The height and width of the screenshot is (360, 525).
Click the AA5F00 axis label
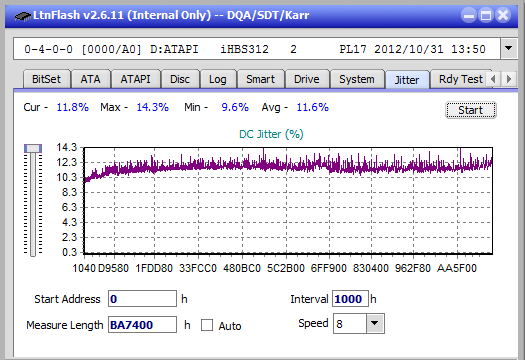456,268
